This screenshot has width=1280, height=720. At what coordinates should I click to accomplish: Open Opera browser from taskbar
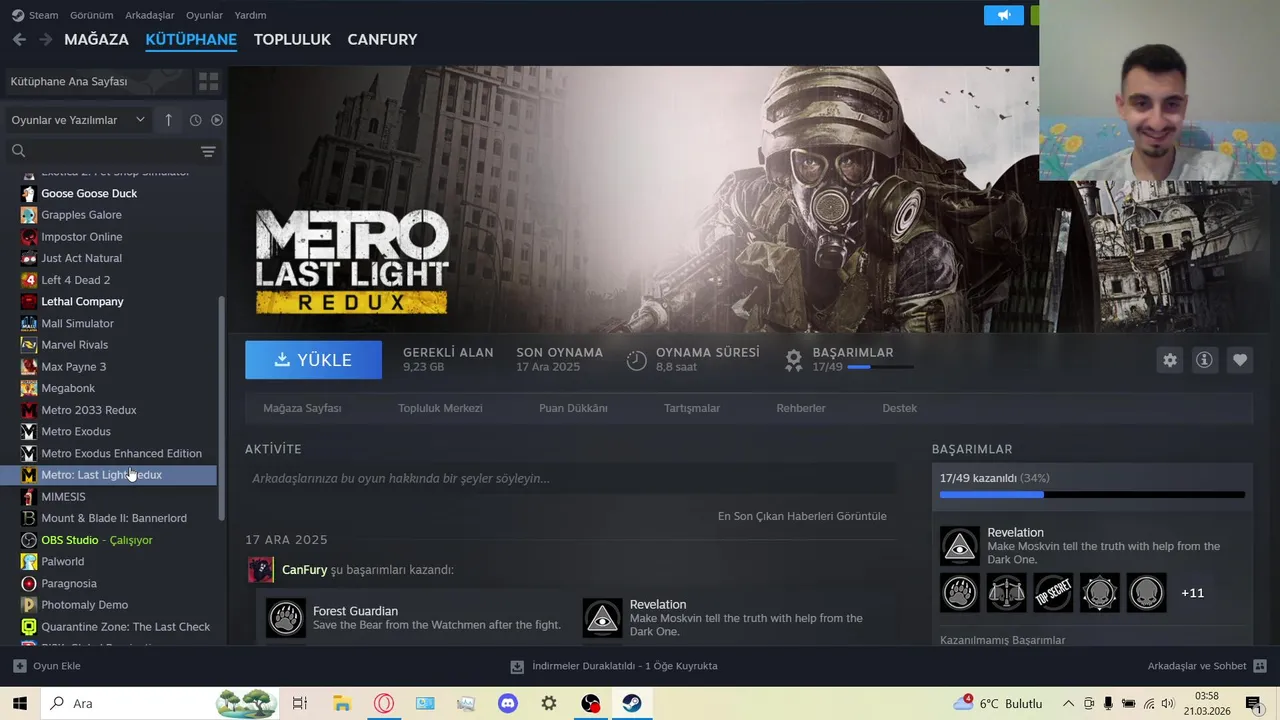[x=384, y=703]
